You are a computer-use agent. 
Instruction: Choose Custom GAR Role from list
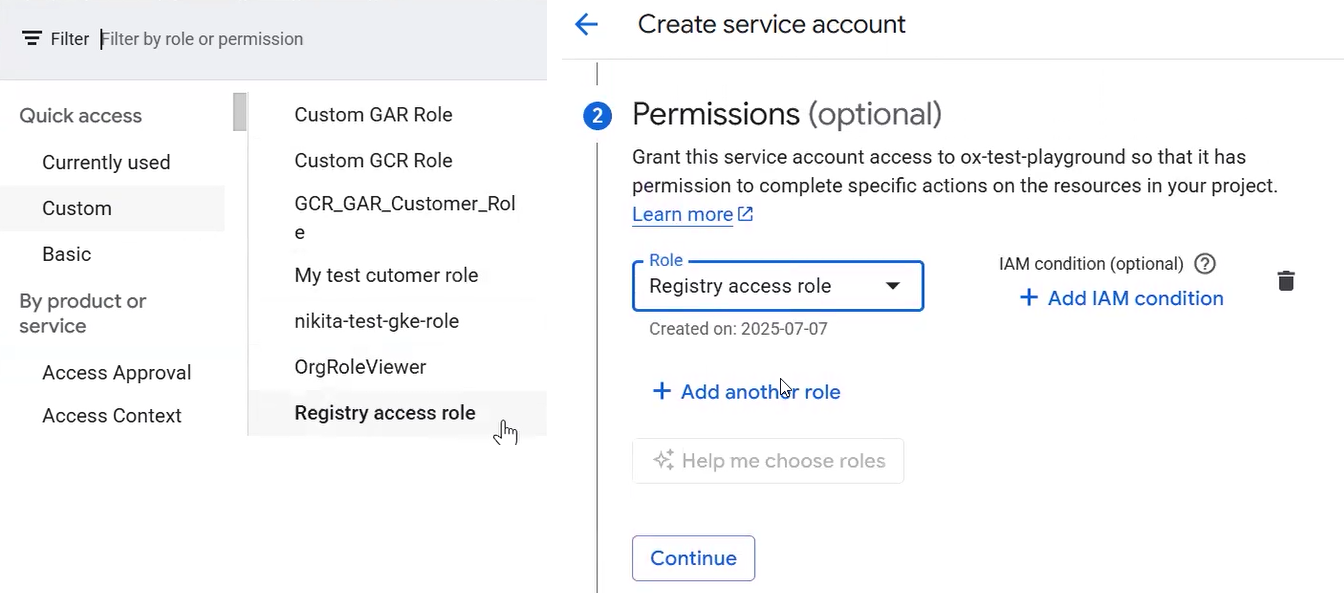[x=373, y=115]
